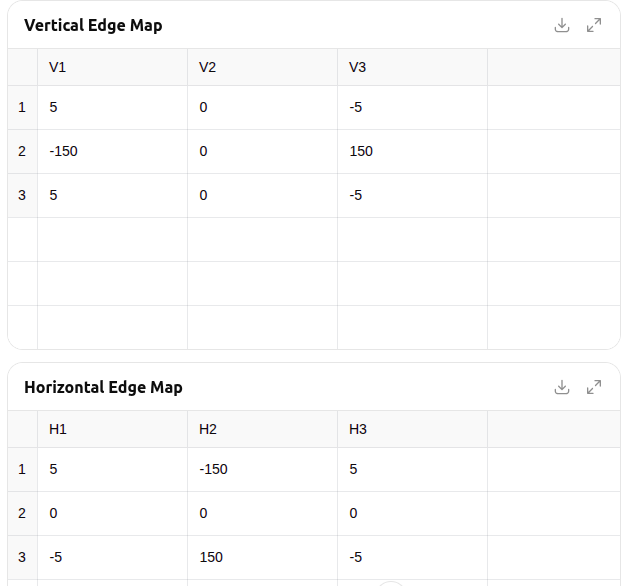Click the -5 cell in V3 row 1
Viewport: 626px width, 586px height.
coord(412,107)
